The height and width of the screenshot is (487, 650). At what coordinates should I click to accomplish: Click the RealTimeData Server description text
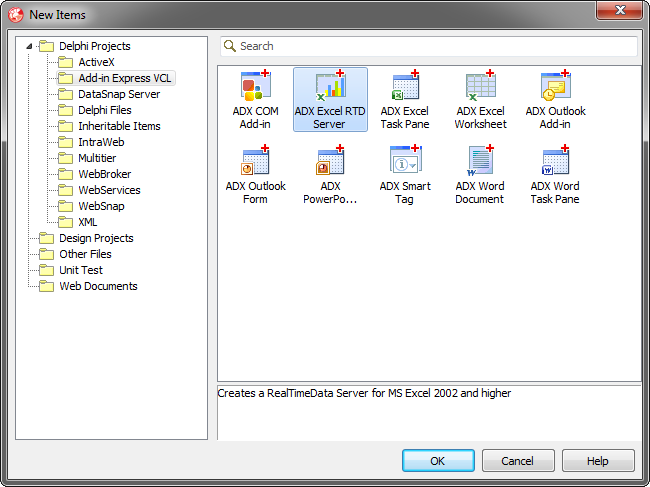tap(364, 393)
